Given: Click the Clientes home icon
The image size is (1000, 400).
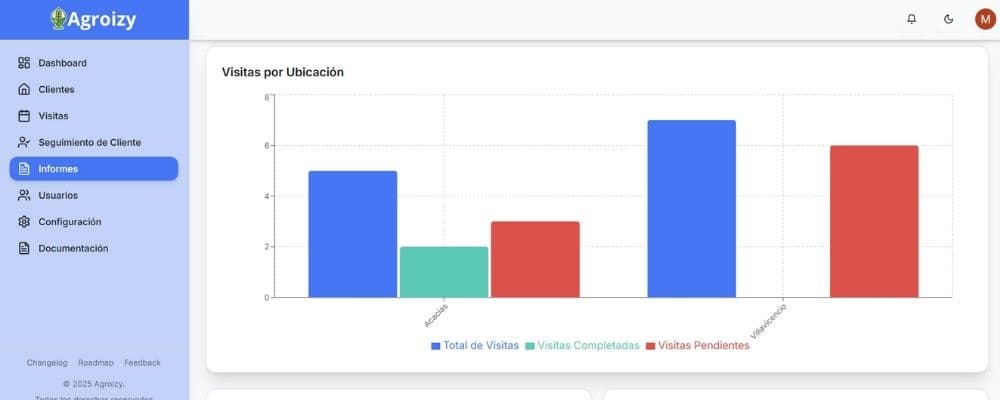Looking at the screenshot, I should pos(24,89).
